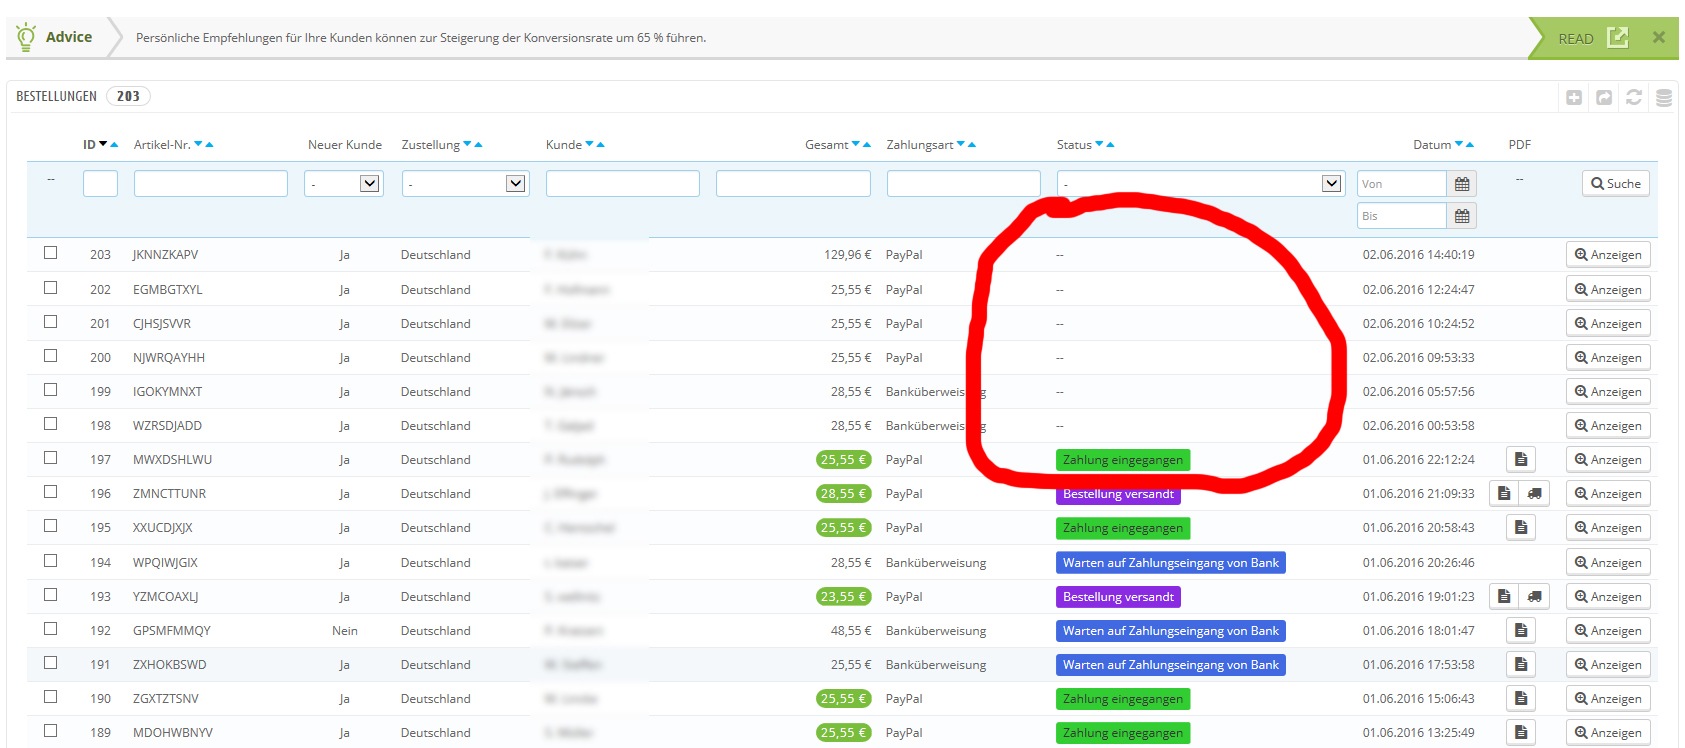This screenshot has width=1685, height=748.
Task: Click the 203 orders count badge
Action: [128, 96]
